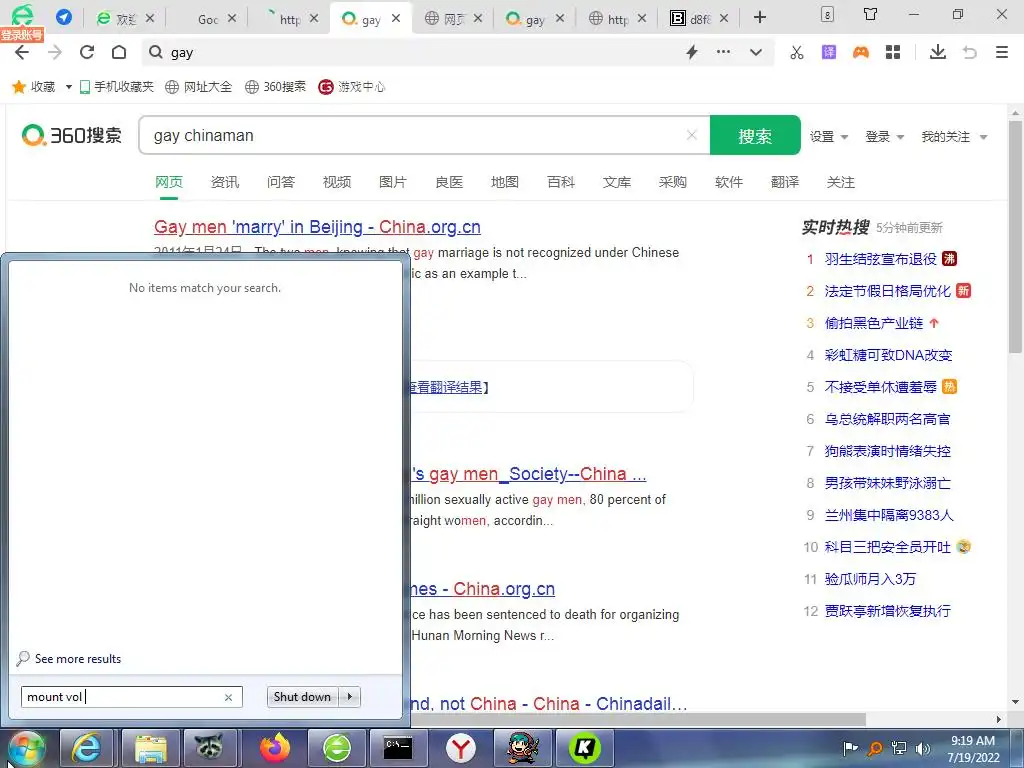The width and height of the screenshot is (1024, 768).
Task: Click the undo closed tab icon
Action: pyautogui.click(x=970, y=52)
